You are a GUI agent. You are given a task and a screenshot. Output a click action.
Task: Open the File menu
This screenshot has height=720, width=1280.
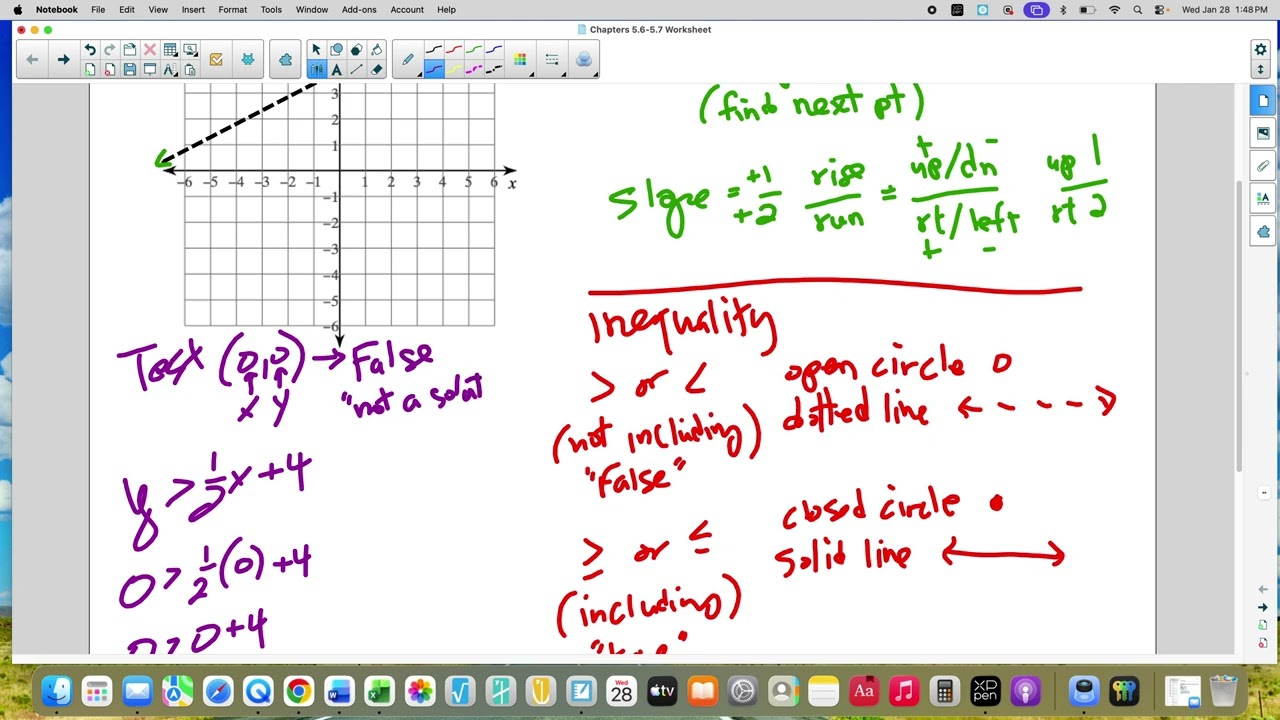pos(98,10)
